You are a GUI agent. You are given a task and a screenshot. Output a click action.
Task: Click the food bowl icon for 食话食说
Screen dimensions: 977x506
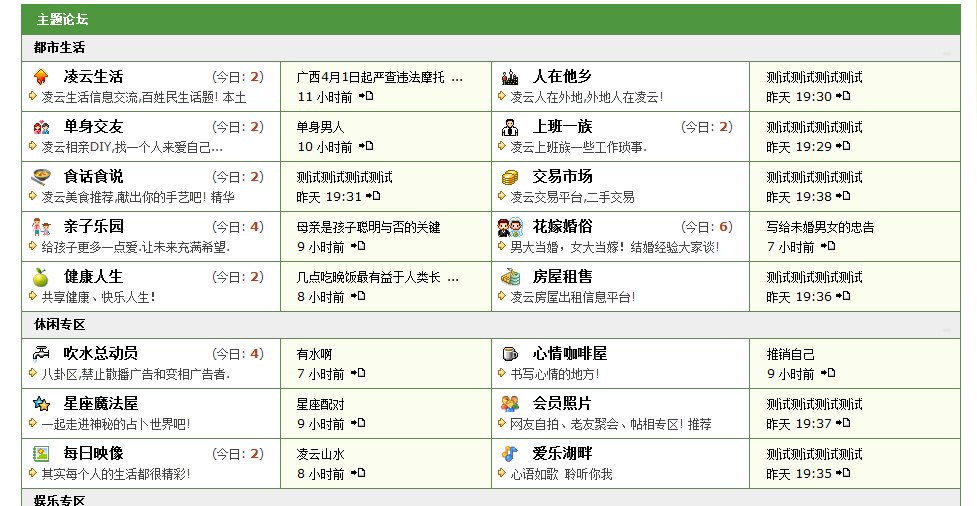(x=41, y=177)
